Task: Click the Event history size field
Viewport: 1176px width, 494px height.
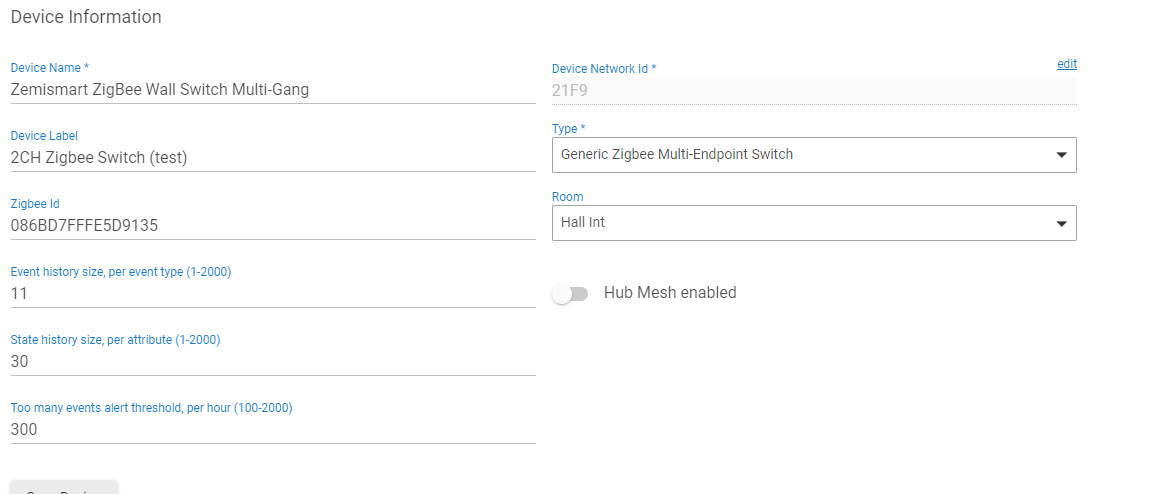Action: (x=272, y=293)
